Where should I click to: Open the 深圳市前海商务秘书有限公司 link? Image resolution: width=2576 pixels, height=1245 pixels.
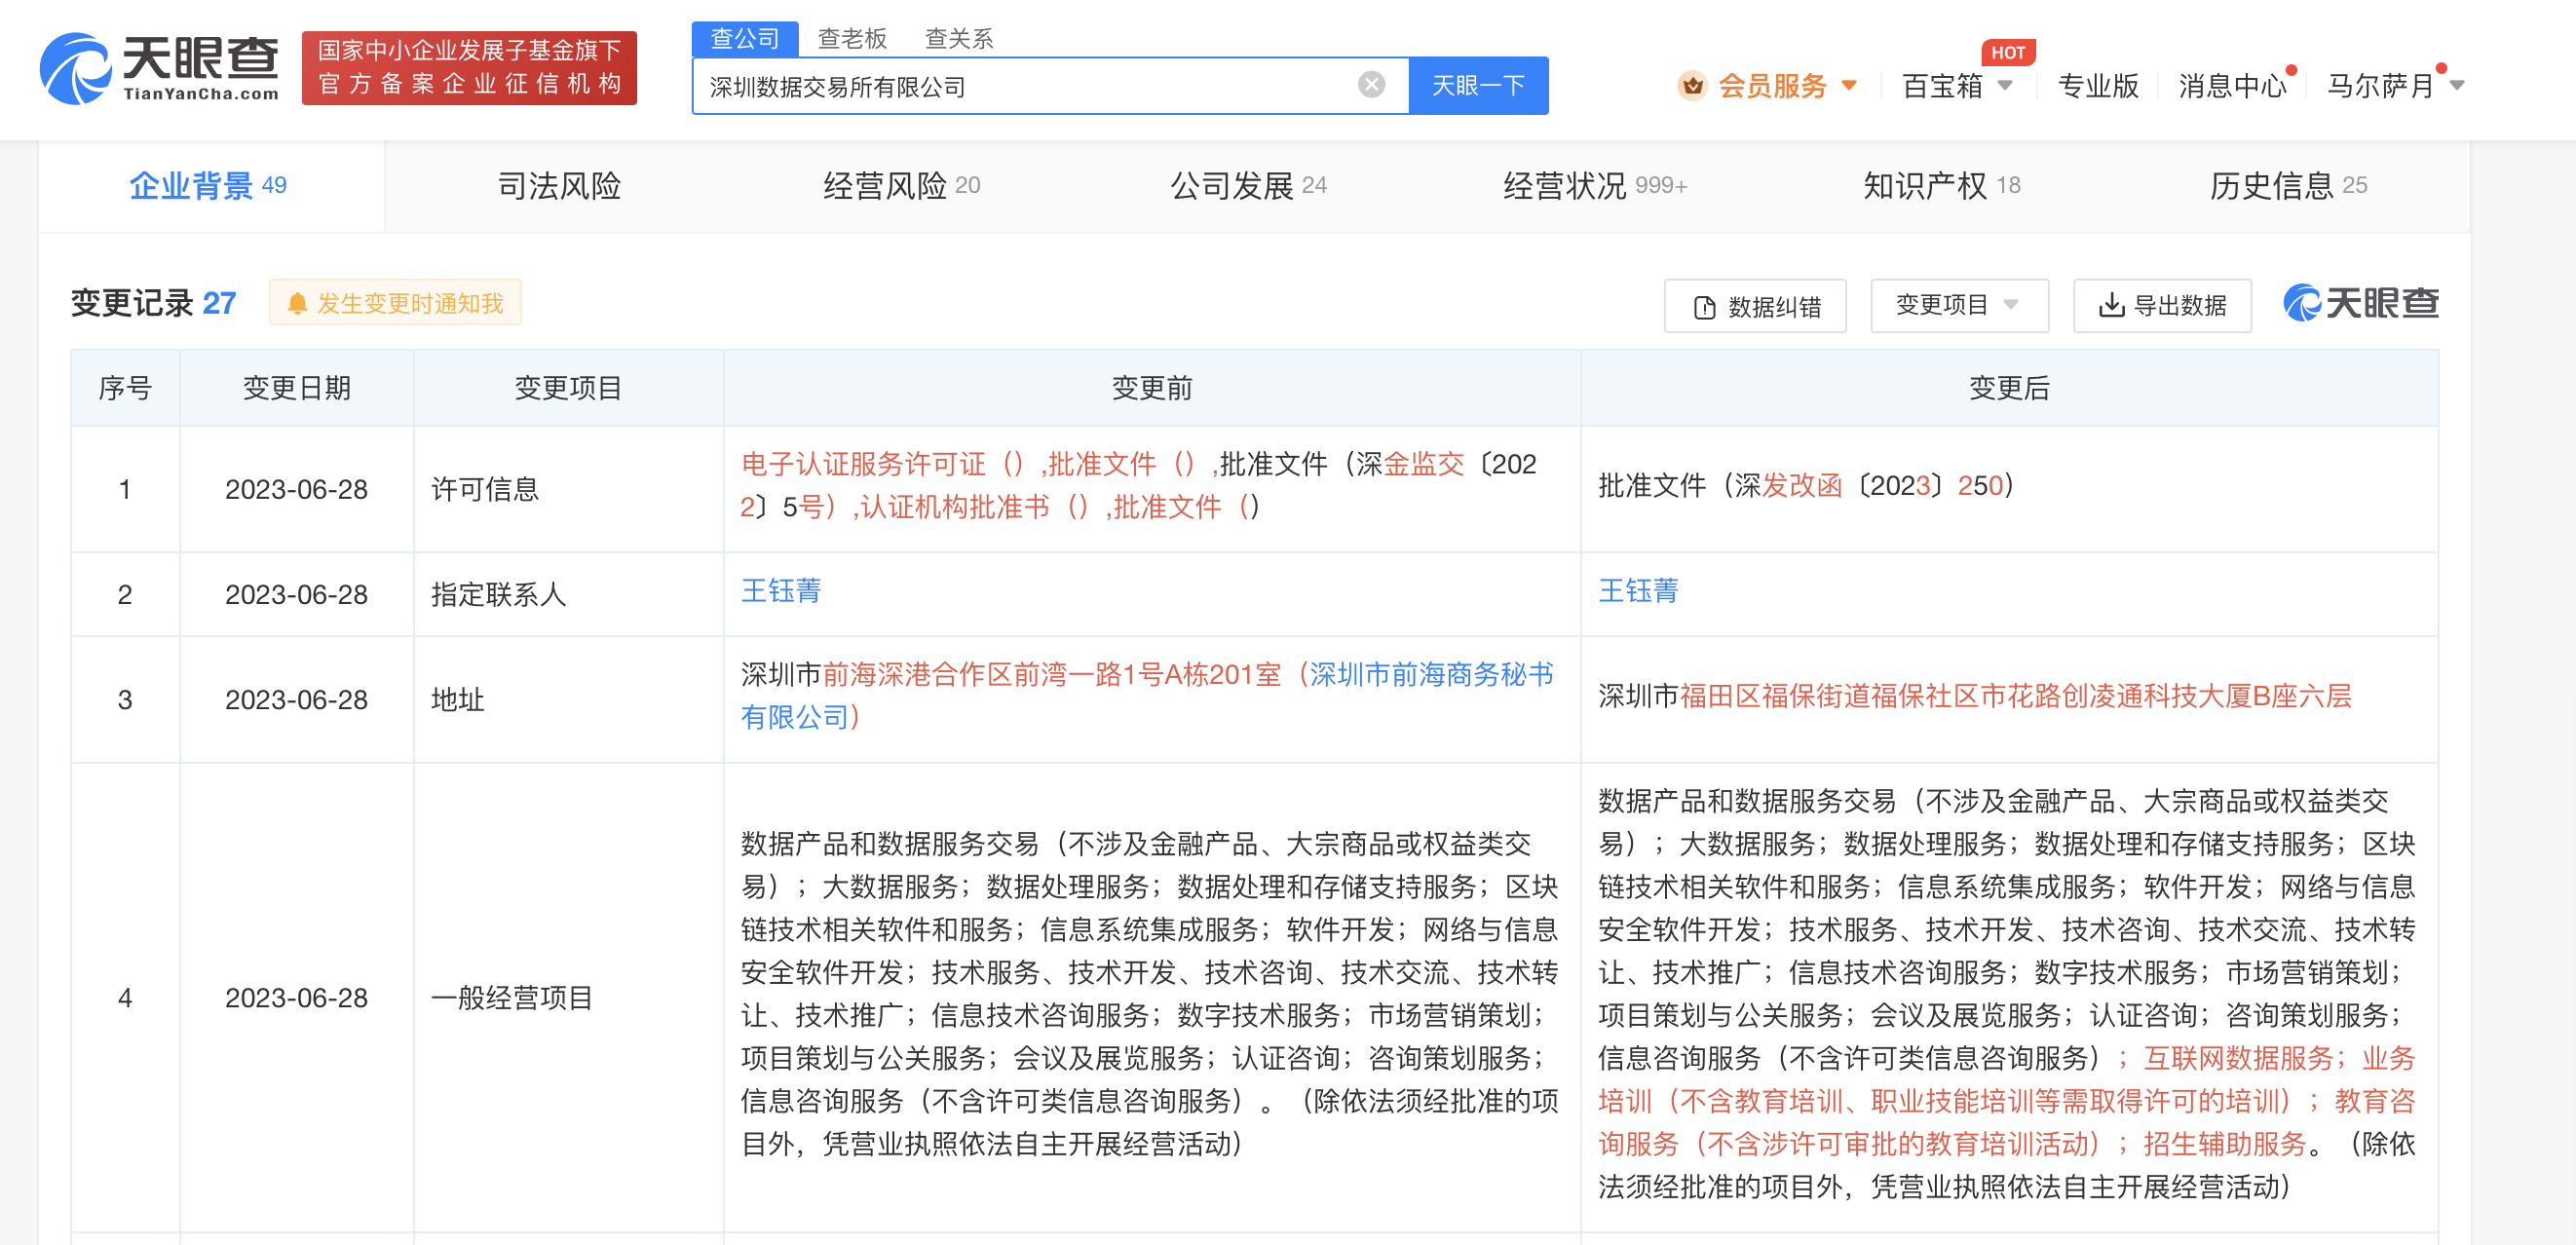point(1146,695)
